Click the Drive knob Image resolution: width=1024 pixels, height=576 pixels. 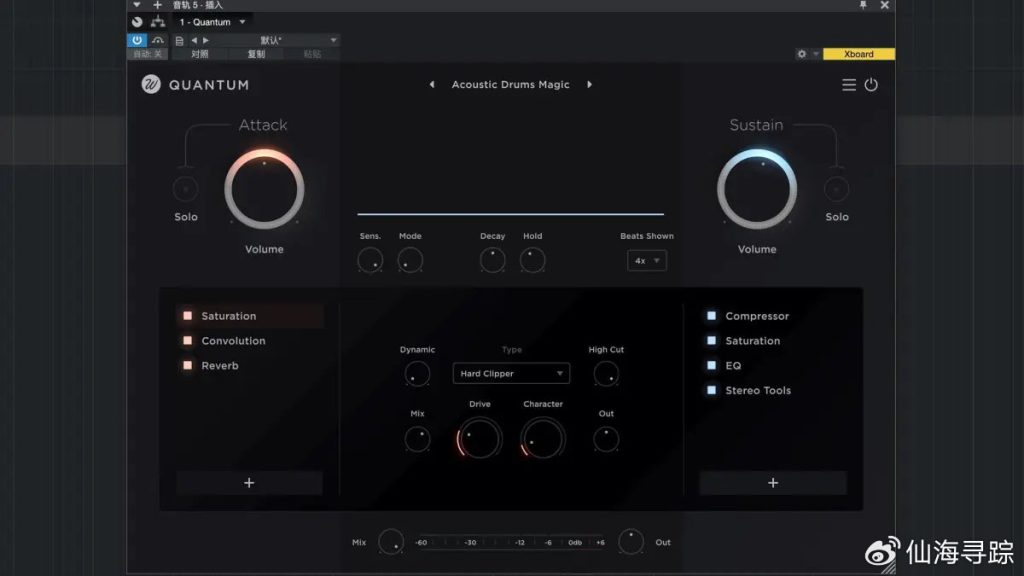(x=479, y=438)
